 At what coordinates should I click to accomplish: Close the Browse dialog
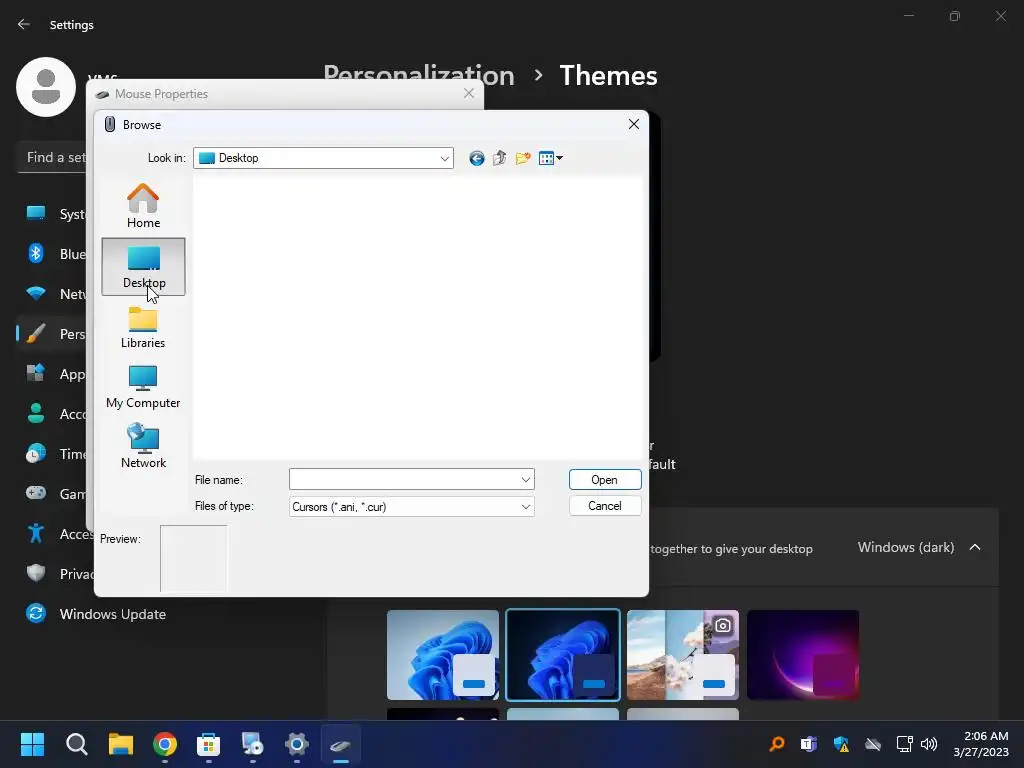click(x=633, y=124)
